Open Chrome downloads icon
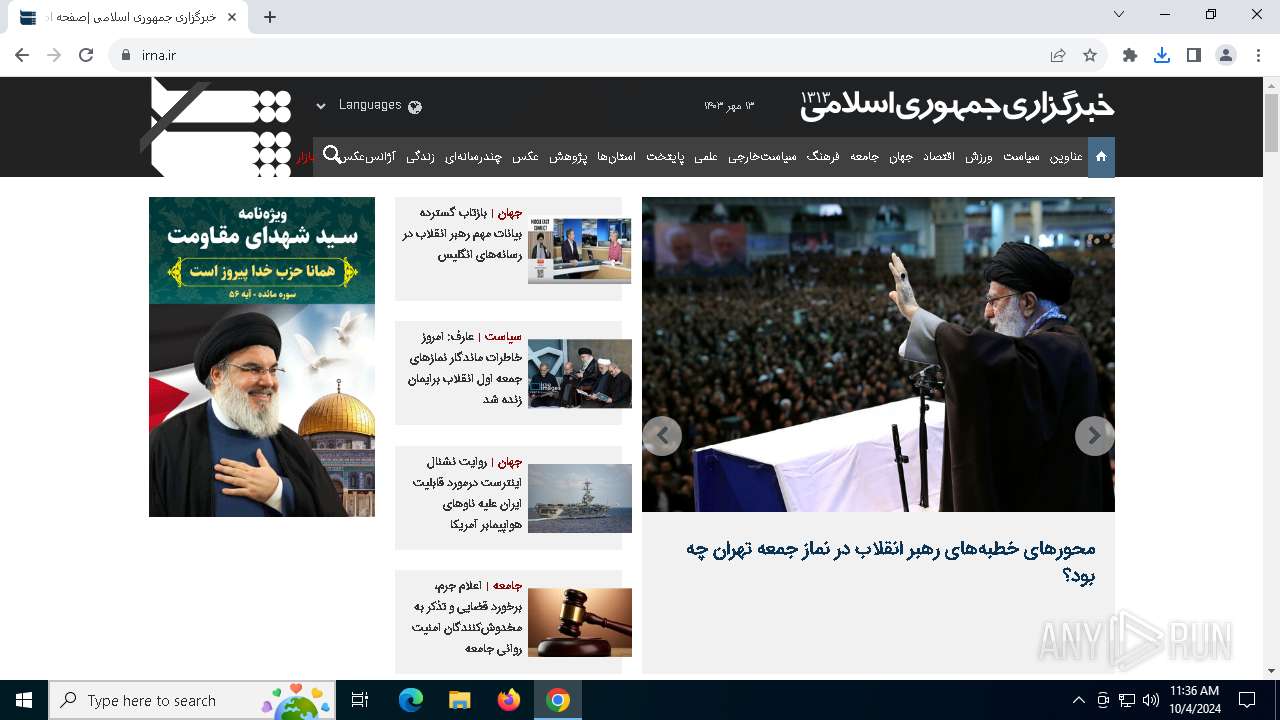 point(1162,55)
